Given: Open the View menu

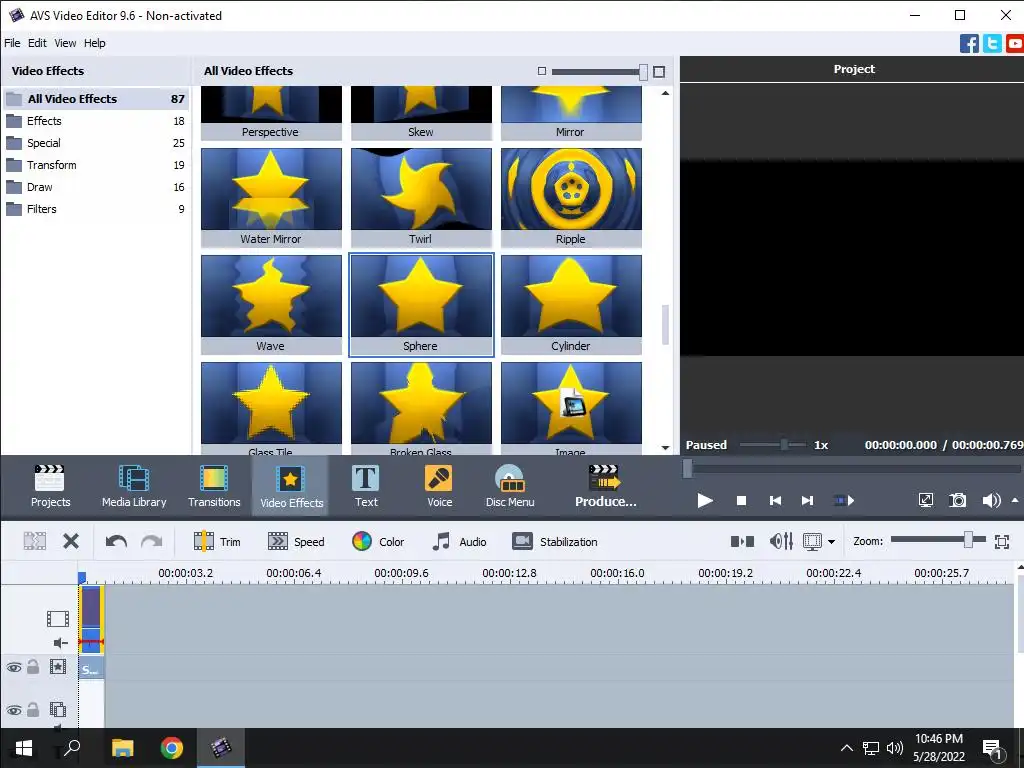Looking at the screenshot, I should point(65,43).
